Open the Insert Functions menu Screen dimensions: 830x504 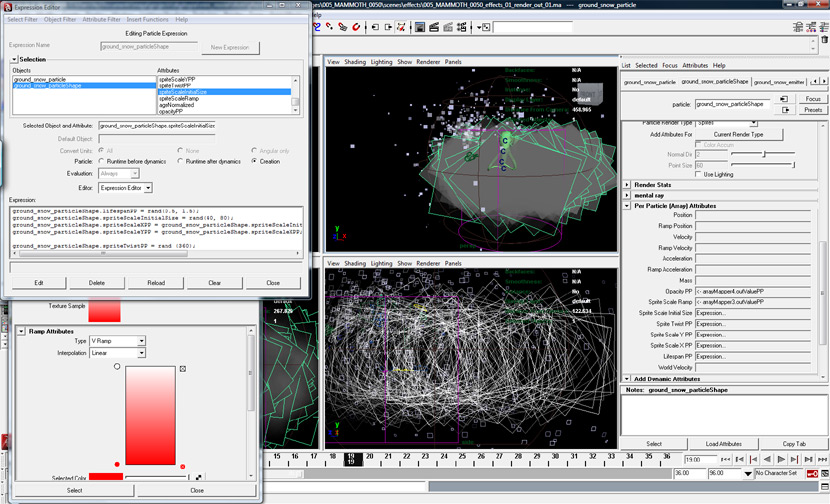pyautogui.click(x=147, y=19)
